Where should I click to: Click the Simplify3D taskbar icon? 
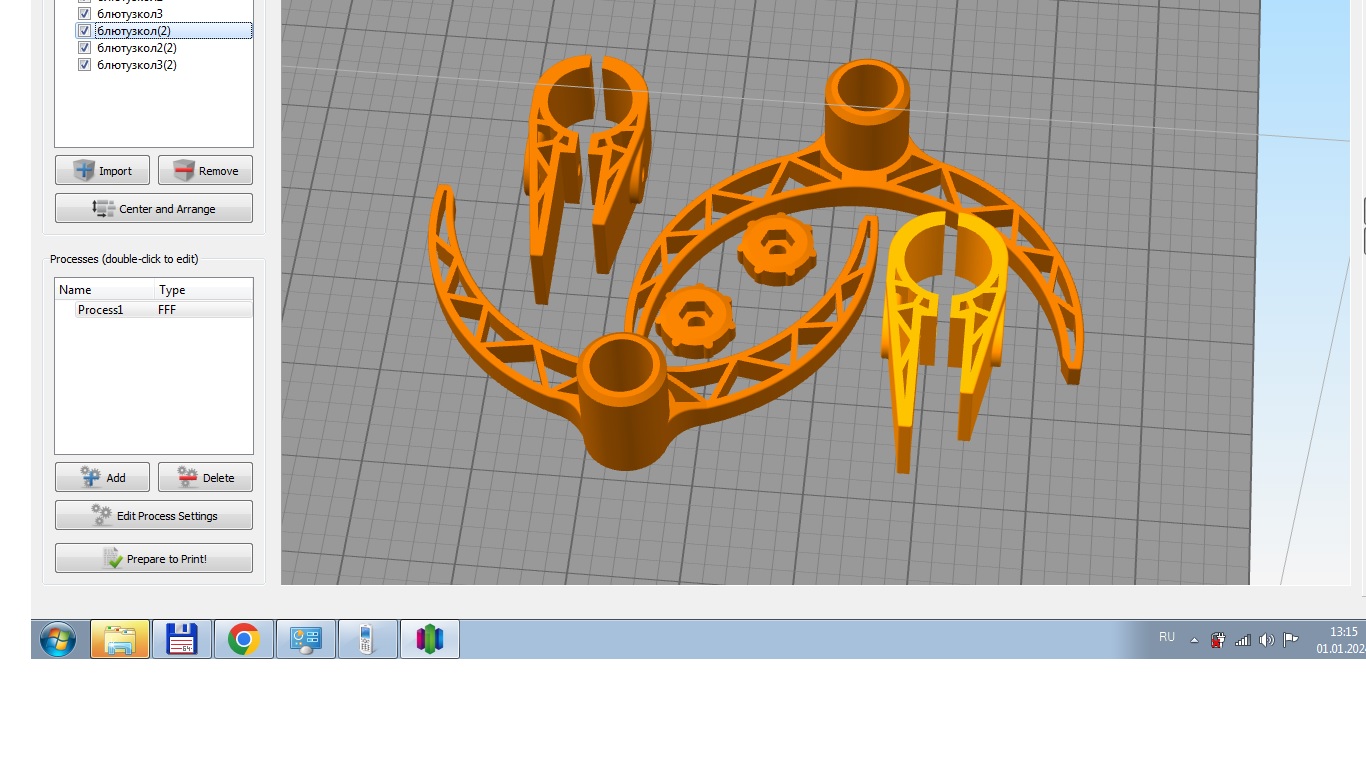pos(430,639)
